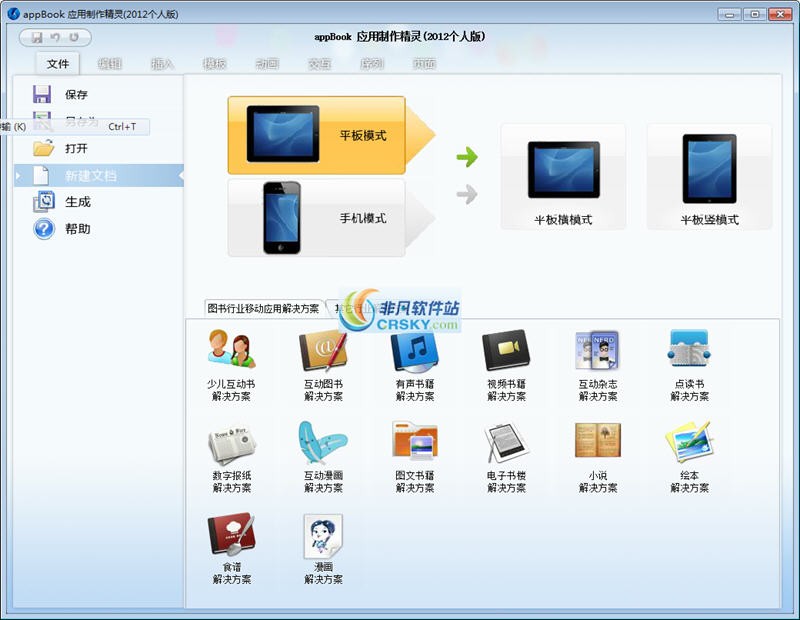Screen dimensions: 800x620
Task: Open the 互动图书 solution icon
Action: pos(323,365)
